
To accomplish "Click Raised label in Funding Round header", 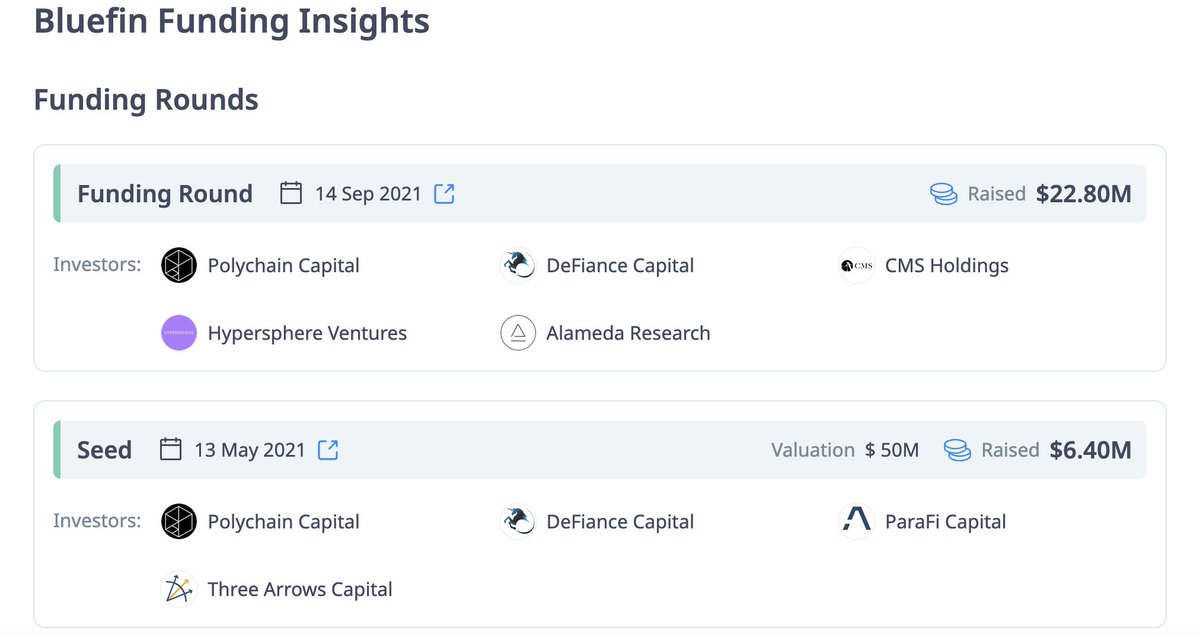I will coord(997,194).
